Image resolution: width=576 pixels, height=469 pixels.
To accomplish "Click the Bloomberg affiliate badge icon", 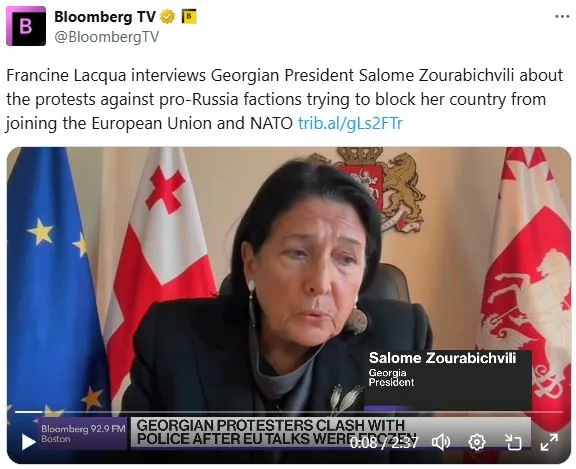I will pyautogui.click(x=189, y=17).
